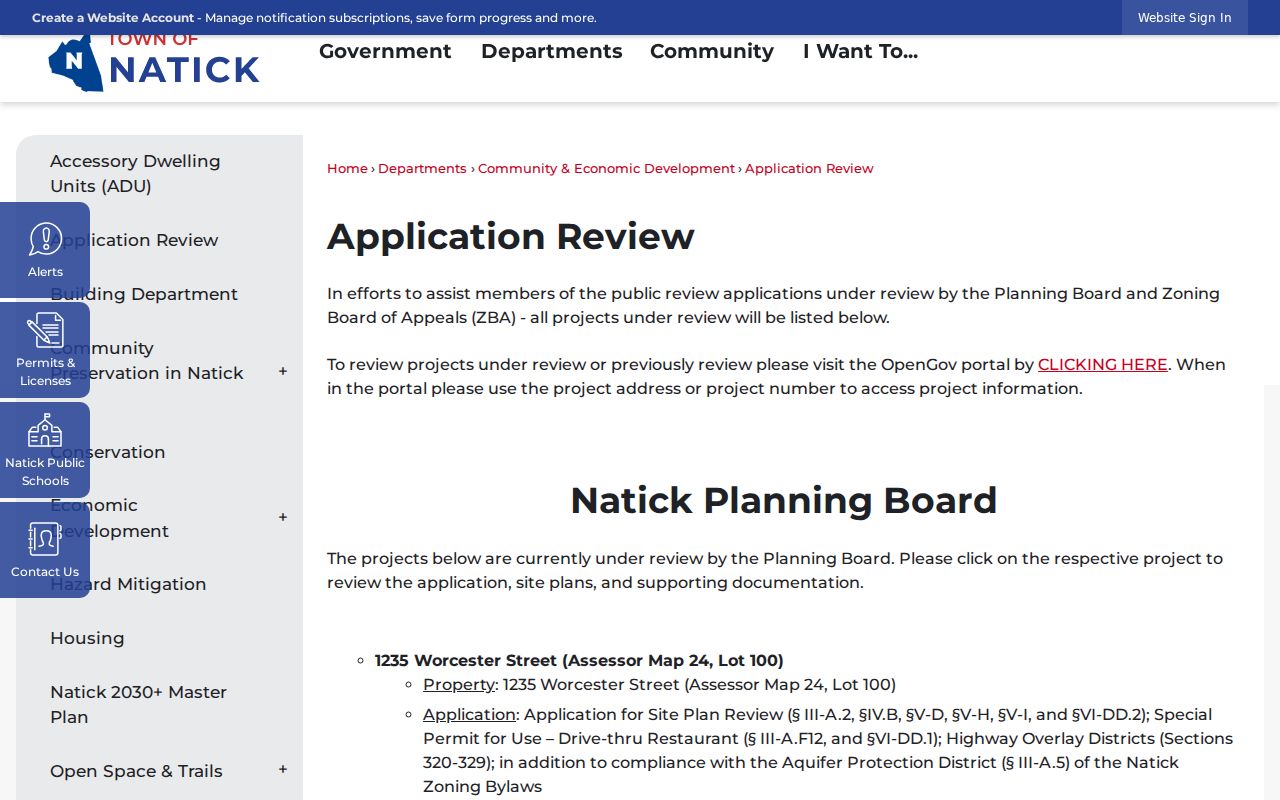Click the underlined Application label

(x=469, y=714)
